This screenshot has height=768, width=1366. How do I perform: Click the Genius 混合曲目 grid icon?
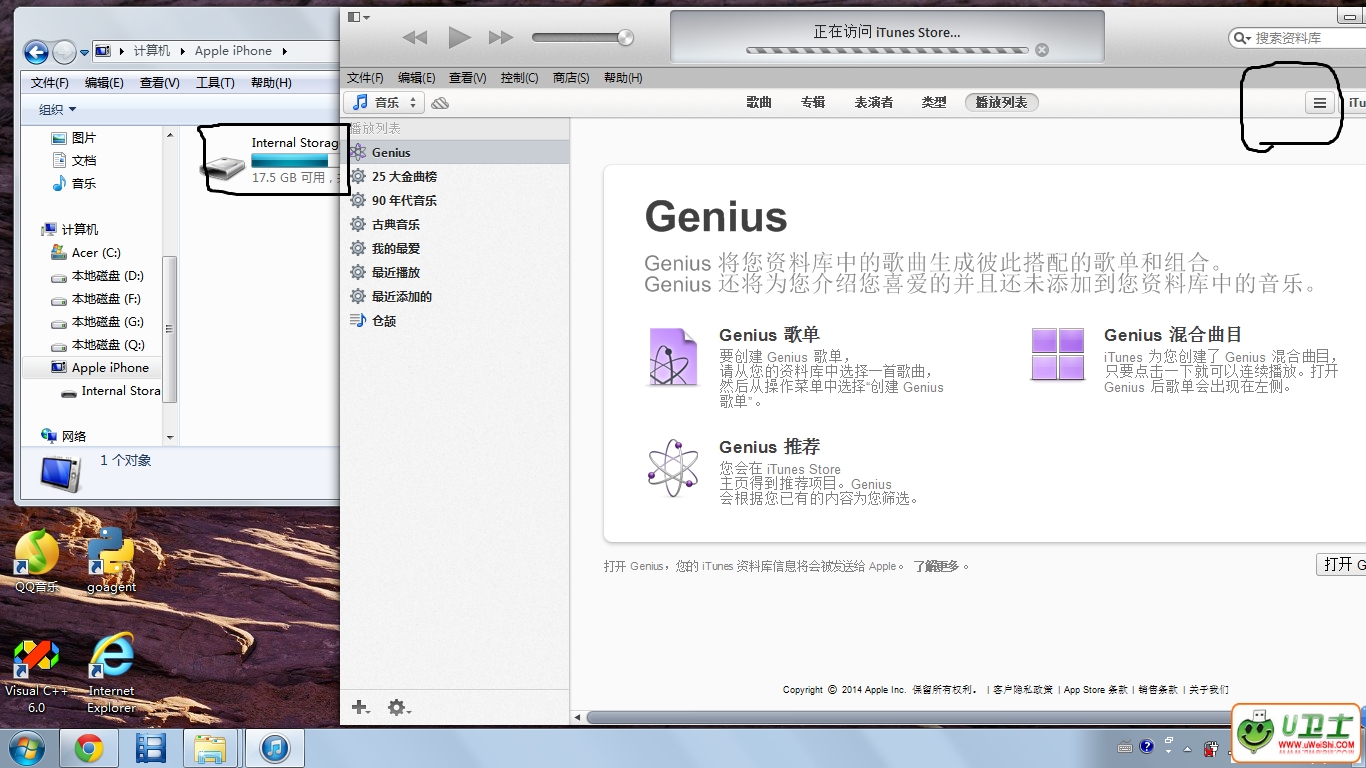point(1058,355)
